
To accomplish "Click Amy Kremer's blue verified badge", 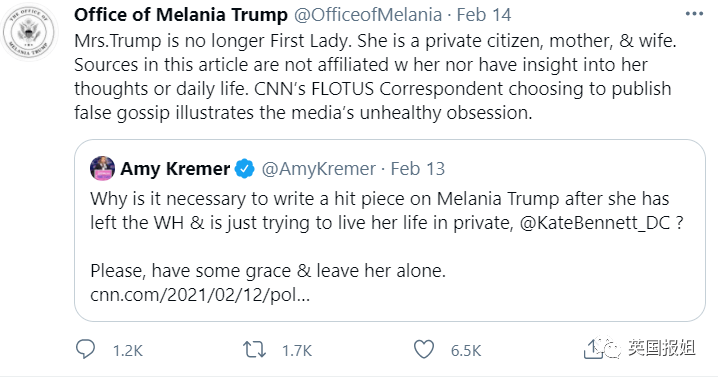I will pos(245,169).
